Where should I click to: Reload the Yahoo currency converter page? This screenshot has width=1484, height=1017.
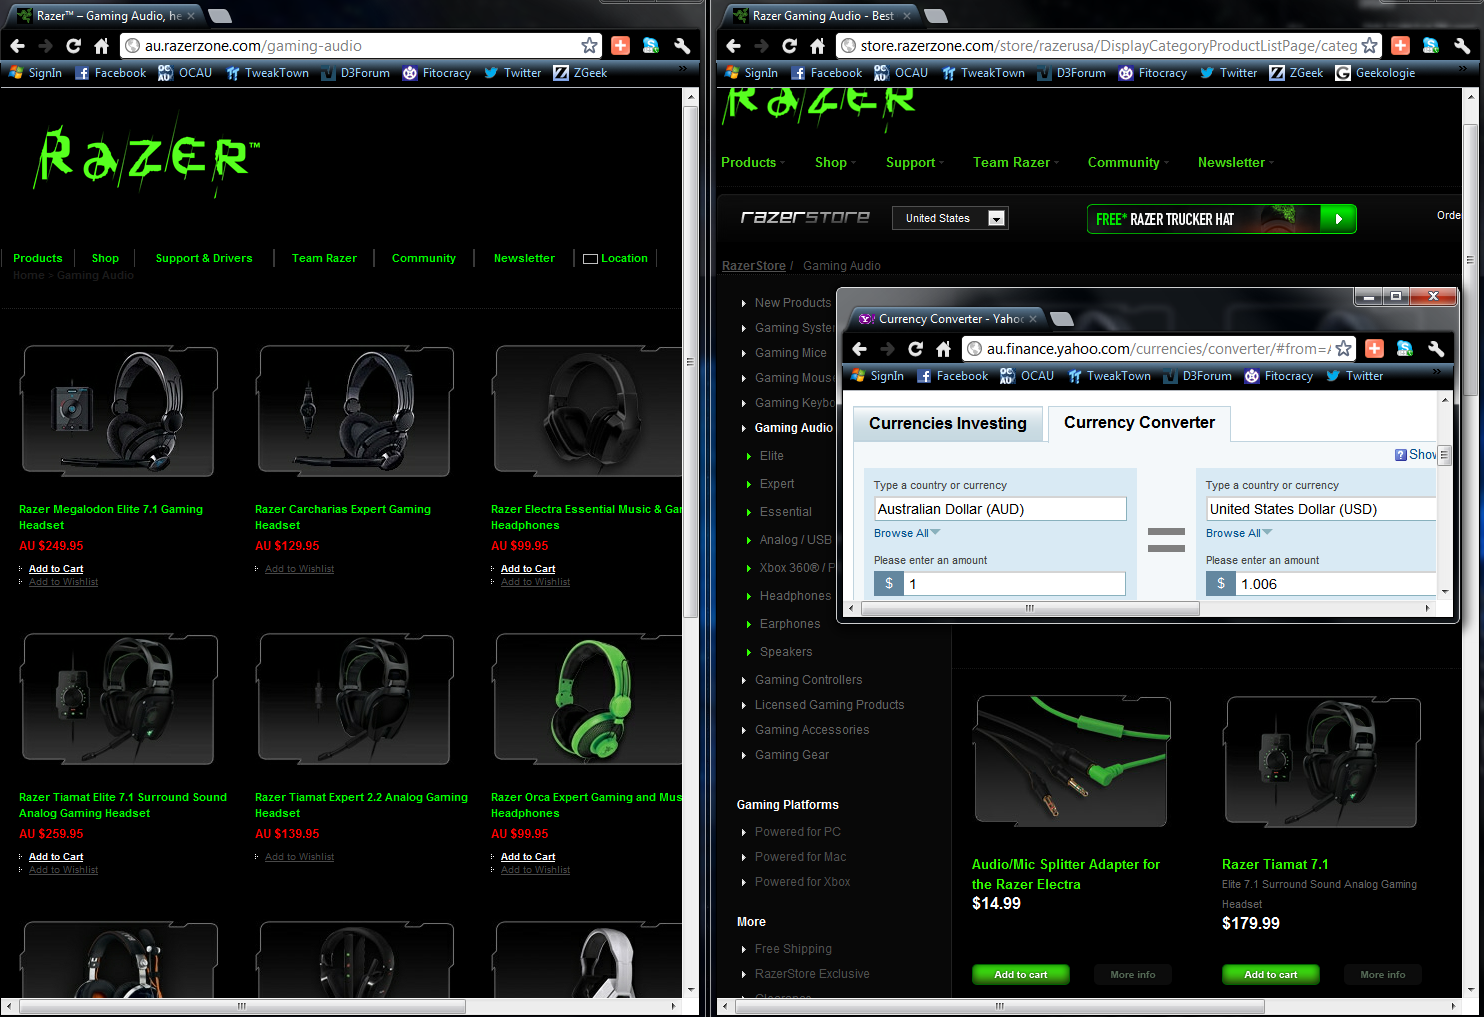[x=915, y=349]
